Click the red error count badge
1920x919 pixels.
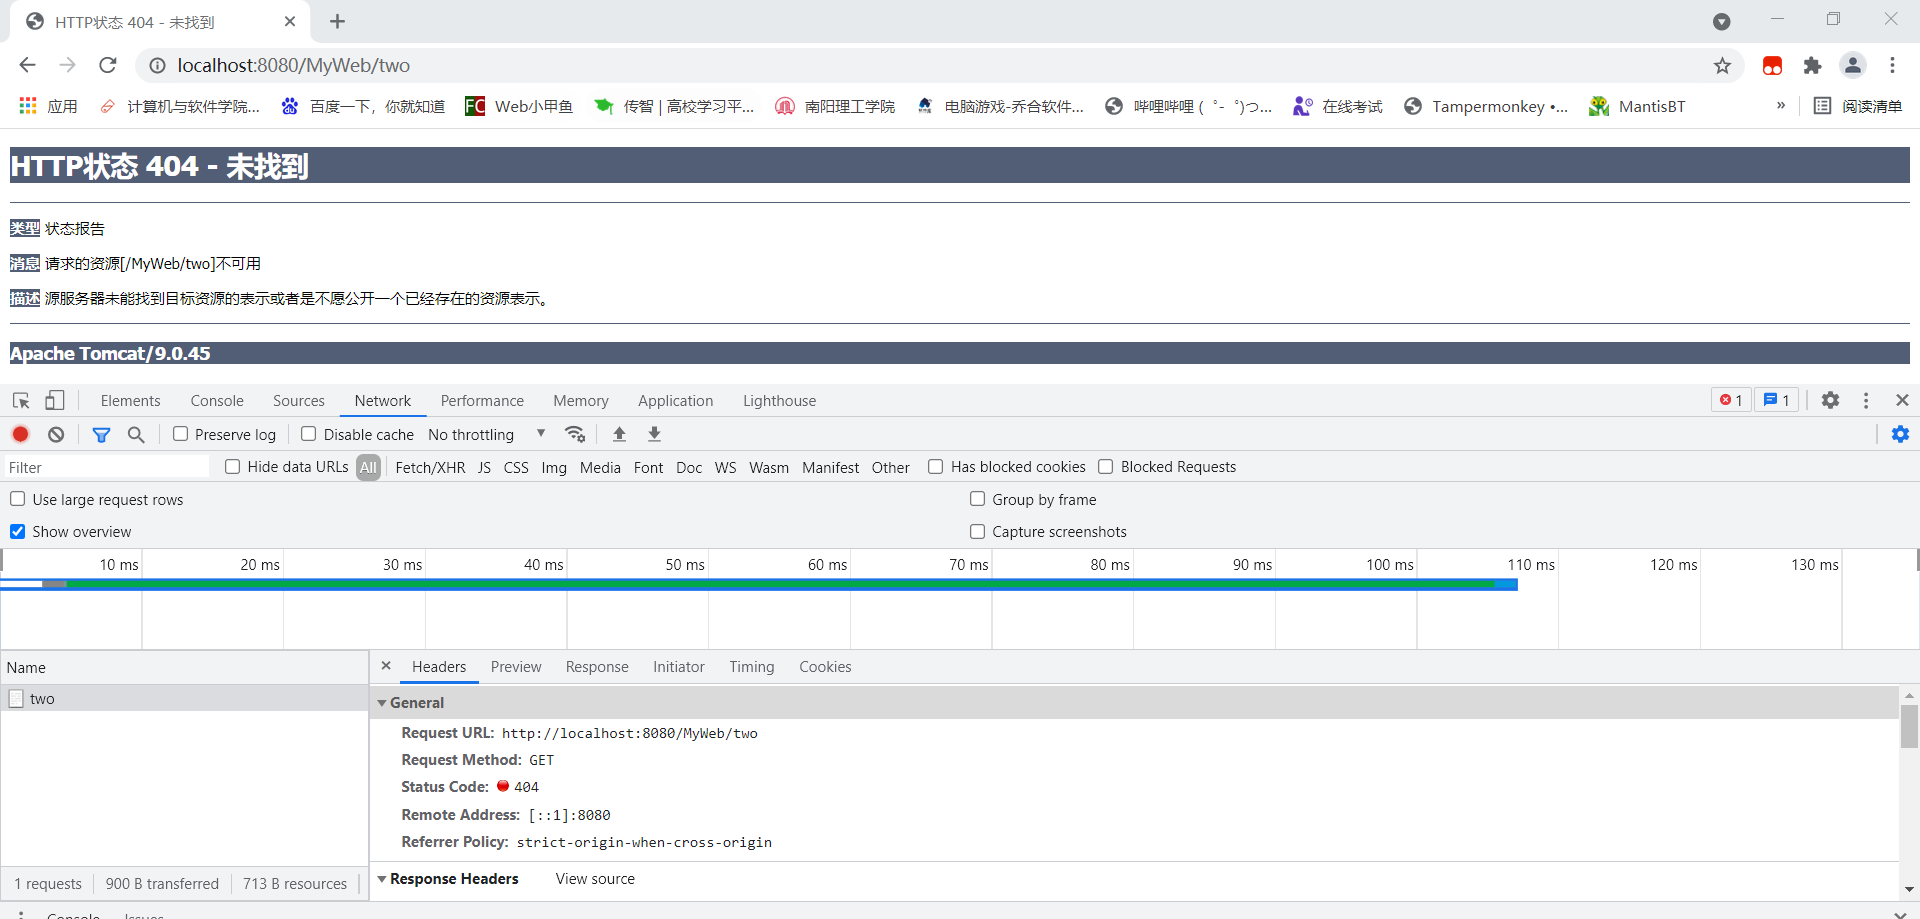[1731, 400]
